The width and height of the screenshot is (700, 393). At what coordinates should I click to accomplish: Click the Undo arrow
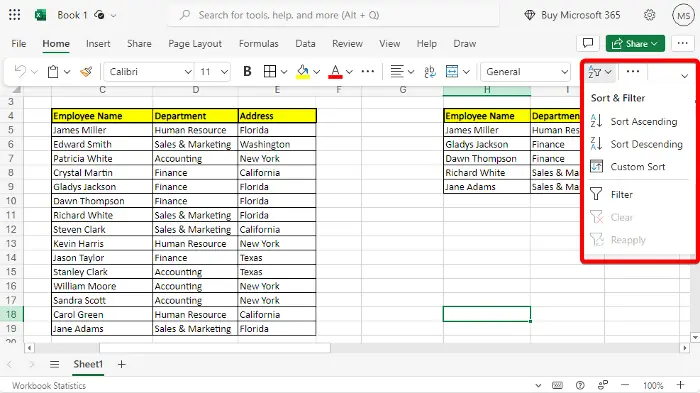20,71
